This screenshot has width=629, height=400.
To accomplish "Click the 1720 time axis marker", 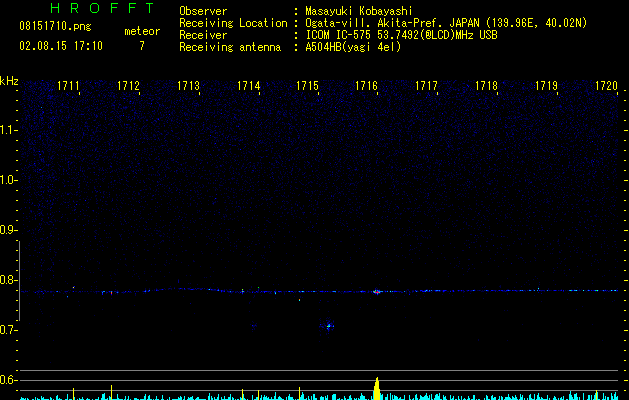I will click(606, 86).
